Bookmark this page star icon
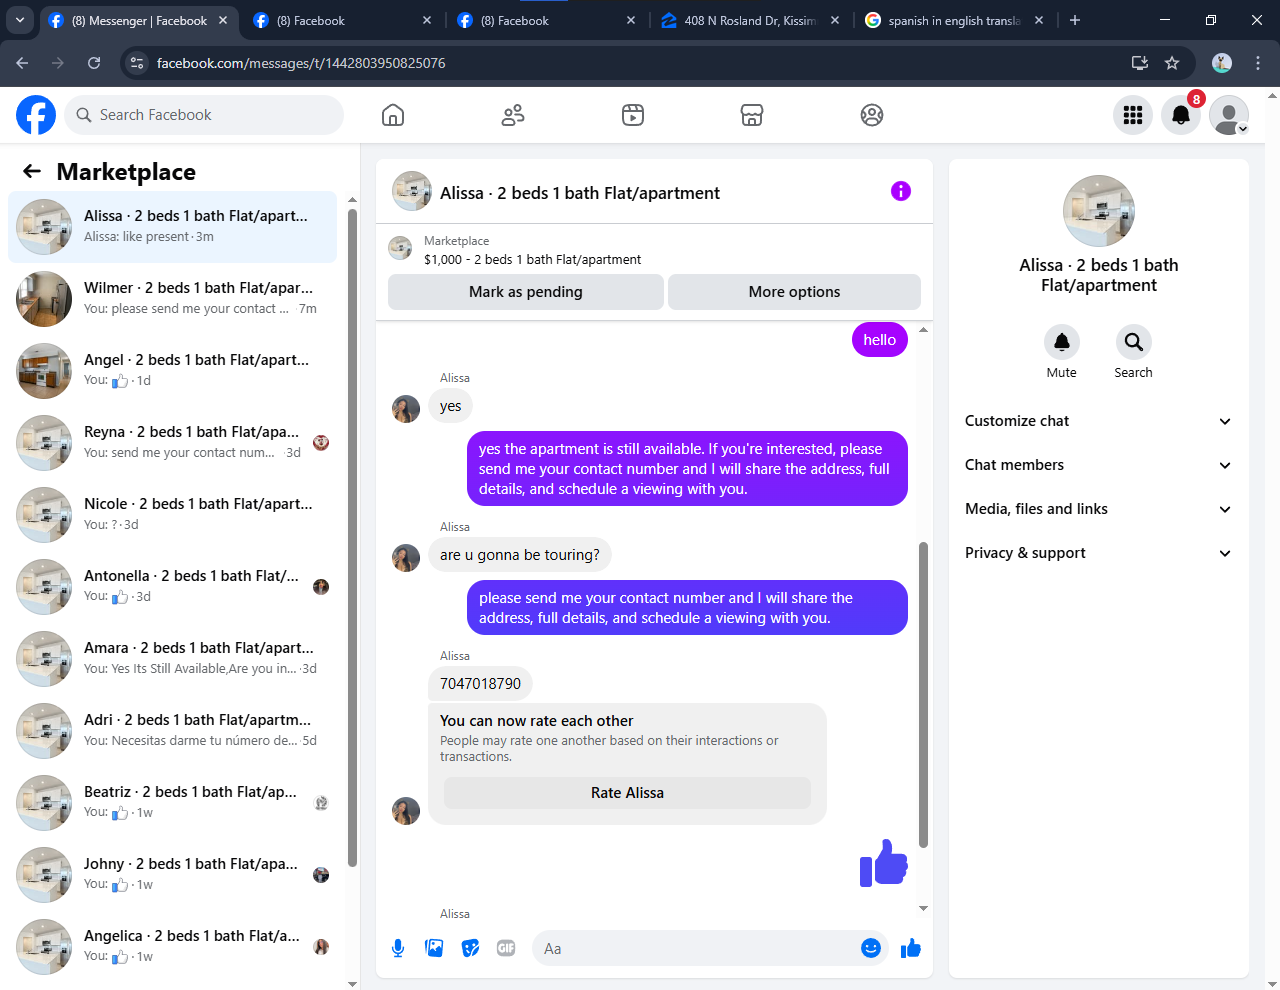Screen dimensions: 1280x990 (1172, 63)
